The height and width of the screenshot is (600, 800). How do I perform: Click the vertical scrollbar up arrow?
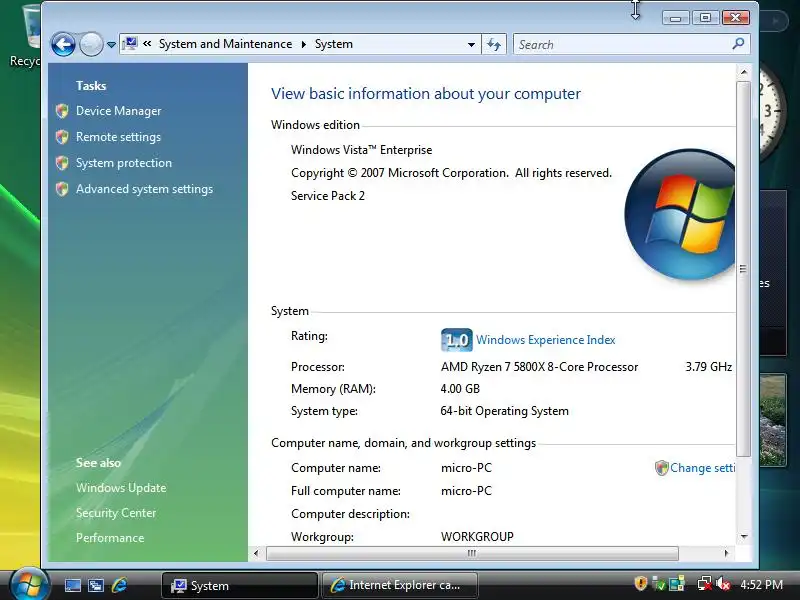(743, 72)
